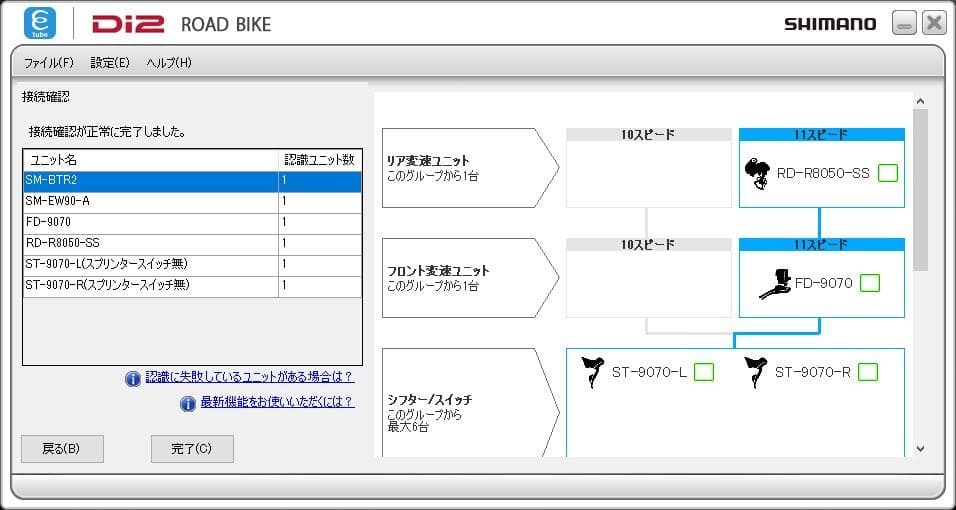
Task: Click the scrollbar down arrow
Action: click(920, 449)
